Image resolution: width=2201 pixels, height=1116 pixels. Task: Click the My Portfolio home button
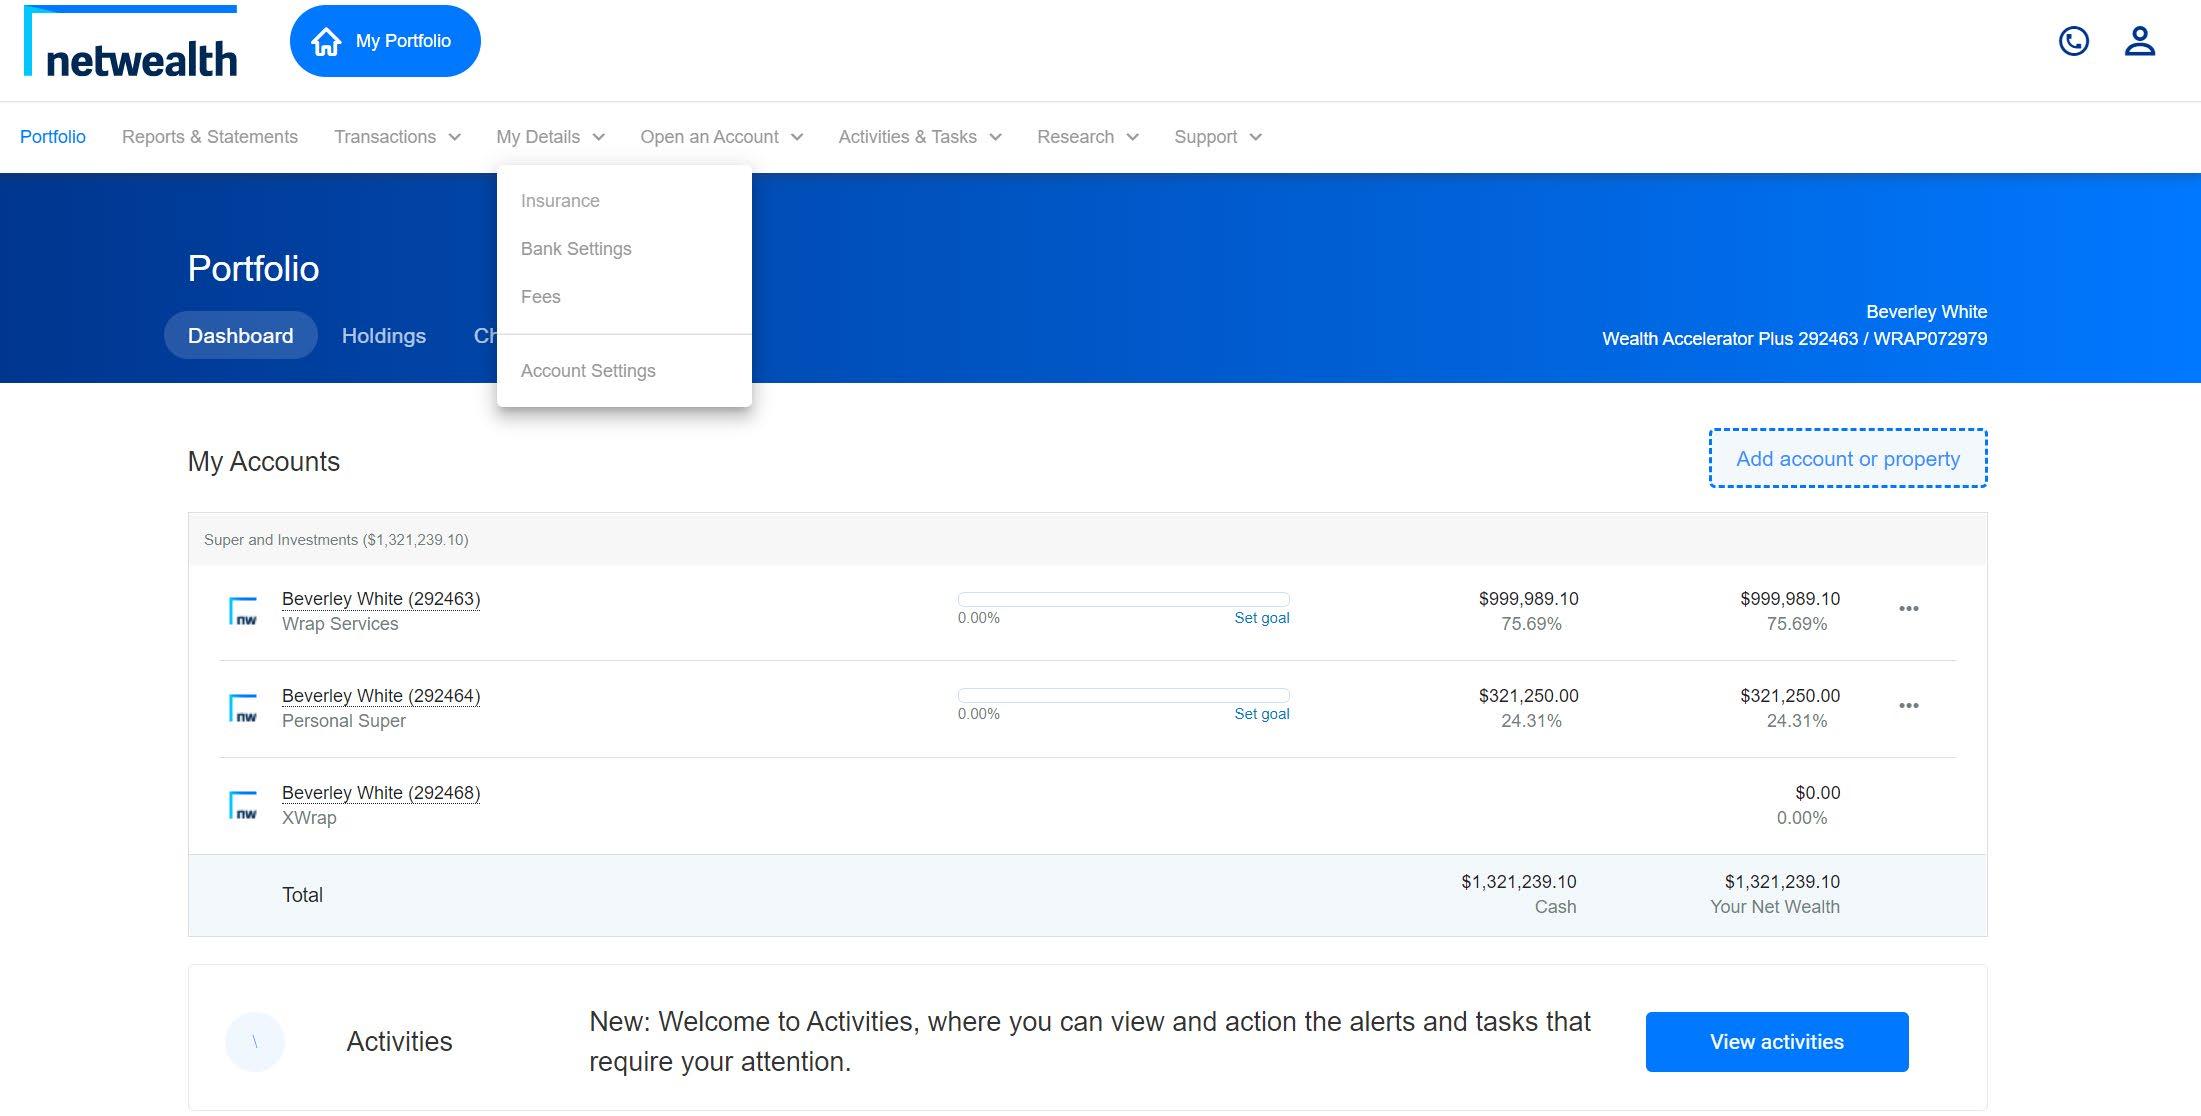tap(385, 41)
